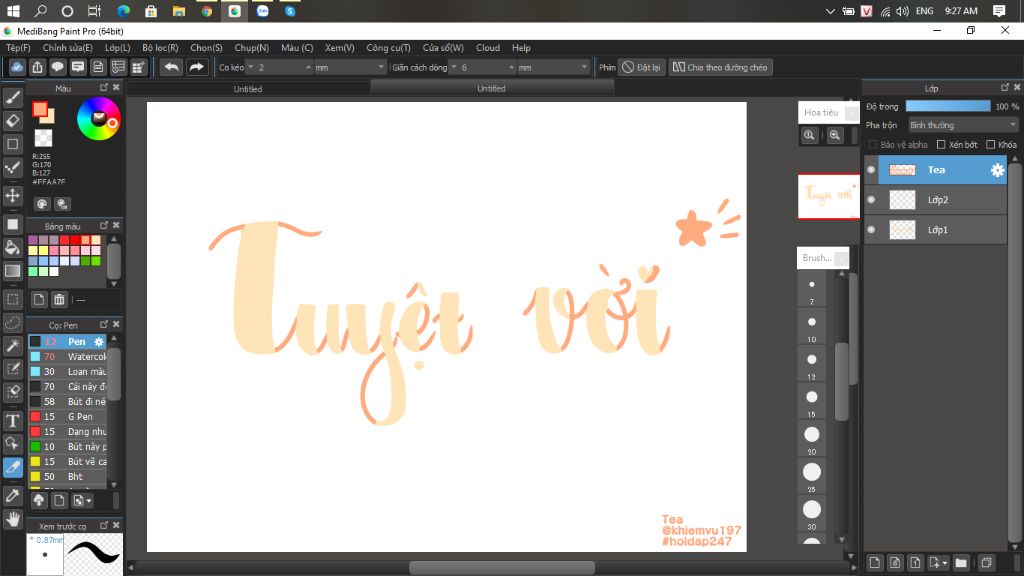The width and height of the screenshot is (1024, 576).
Task: Switch to the second Untitled tab
Action: point(491,88)
